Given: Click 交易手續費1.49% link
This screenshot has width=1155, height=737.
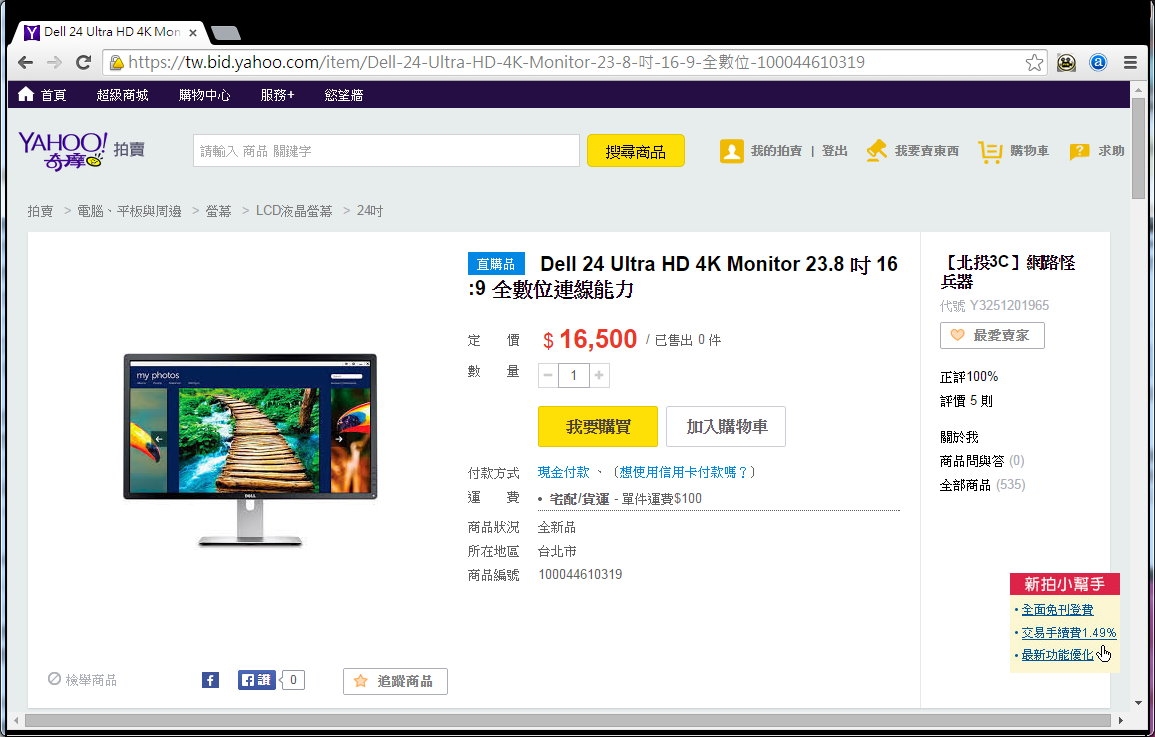Looking at the screenshot, I should pyautogui.click(x=1069, y=632).
